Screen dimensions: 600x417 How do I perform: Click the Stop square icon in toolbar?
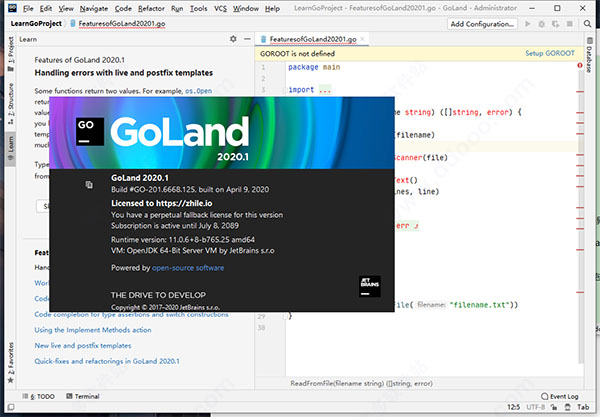click(x=569, y=24)
